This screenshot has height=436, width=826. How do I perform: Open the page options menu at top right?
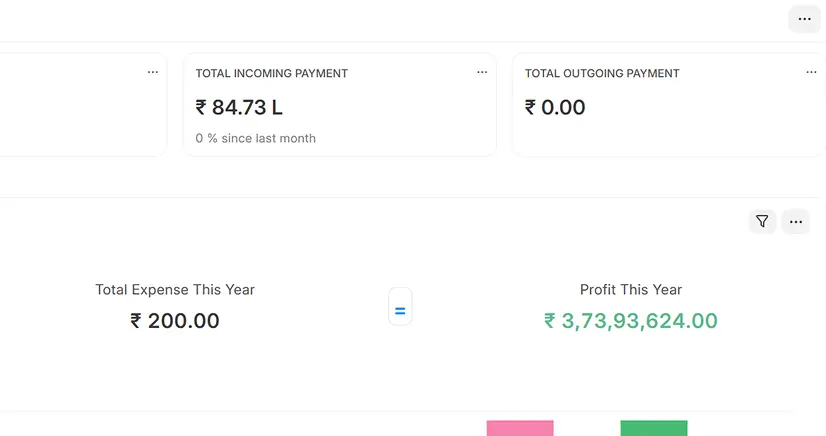(804, 19)
